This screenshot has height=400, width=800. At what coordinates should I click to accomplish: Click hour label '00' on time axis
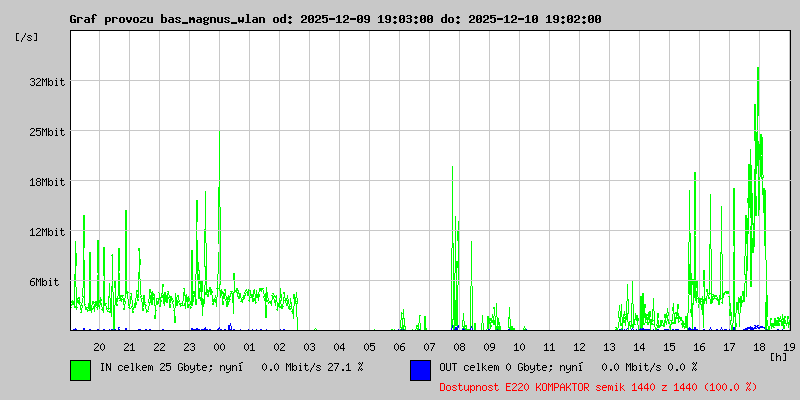click(219, 347)
